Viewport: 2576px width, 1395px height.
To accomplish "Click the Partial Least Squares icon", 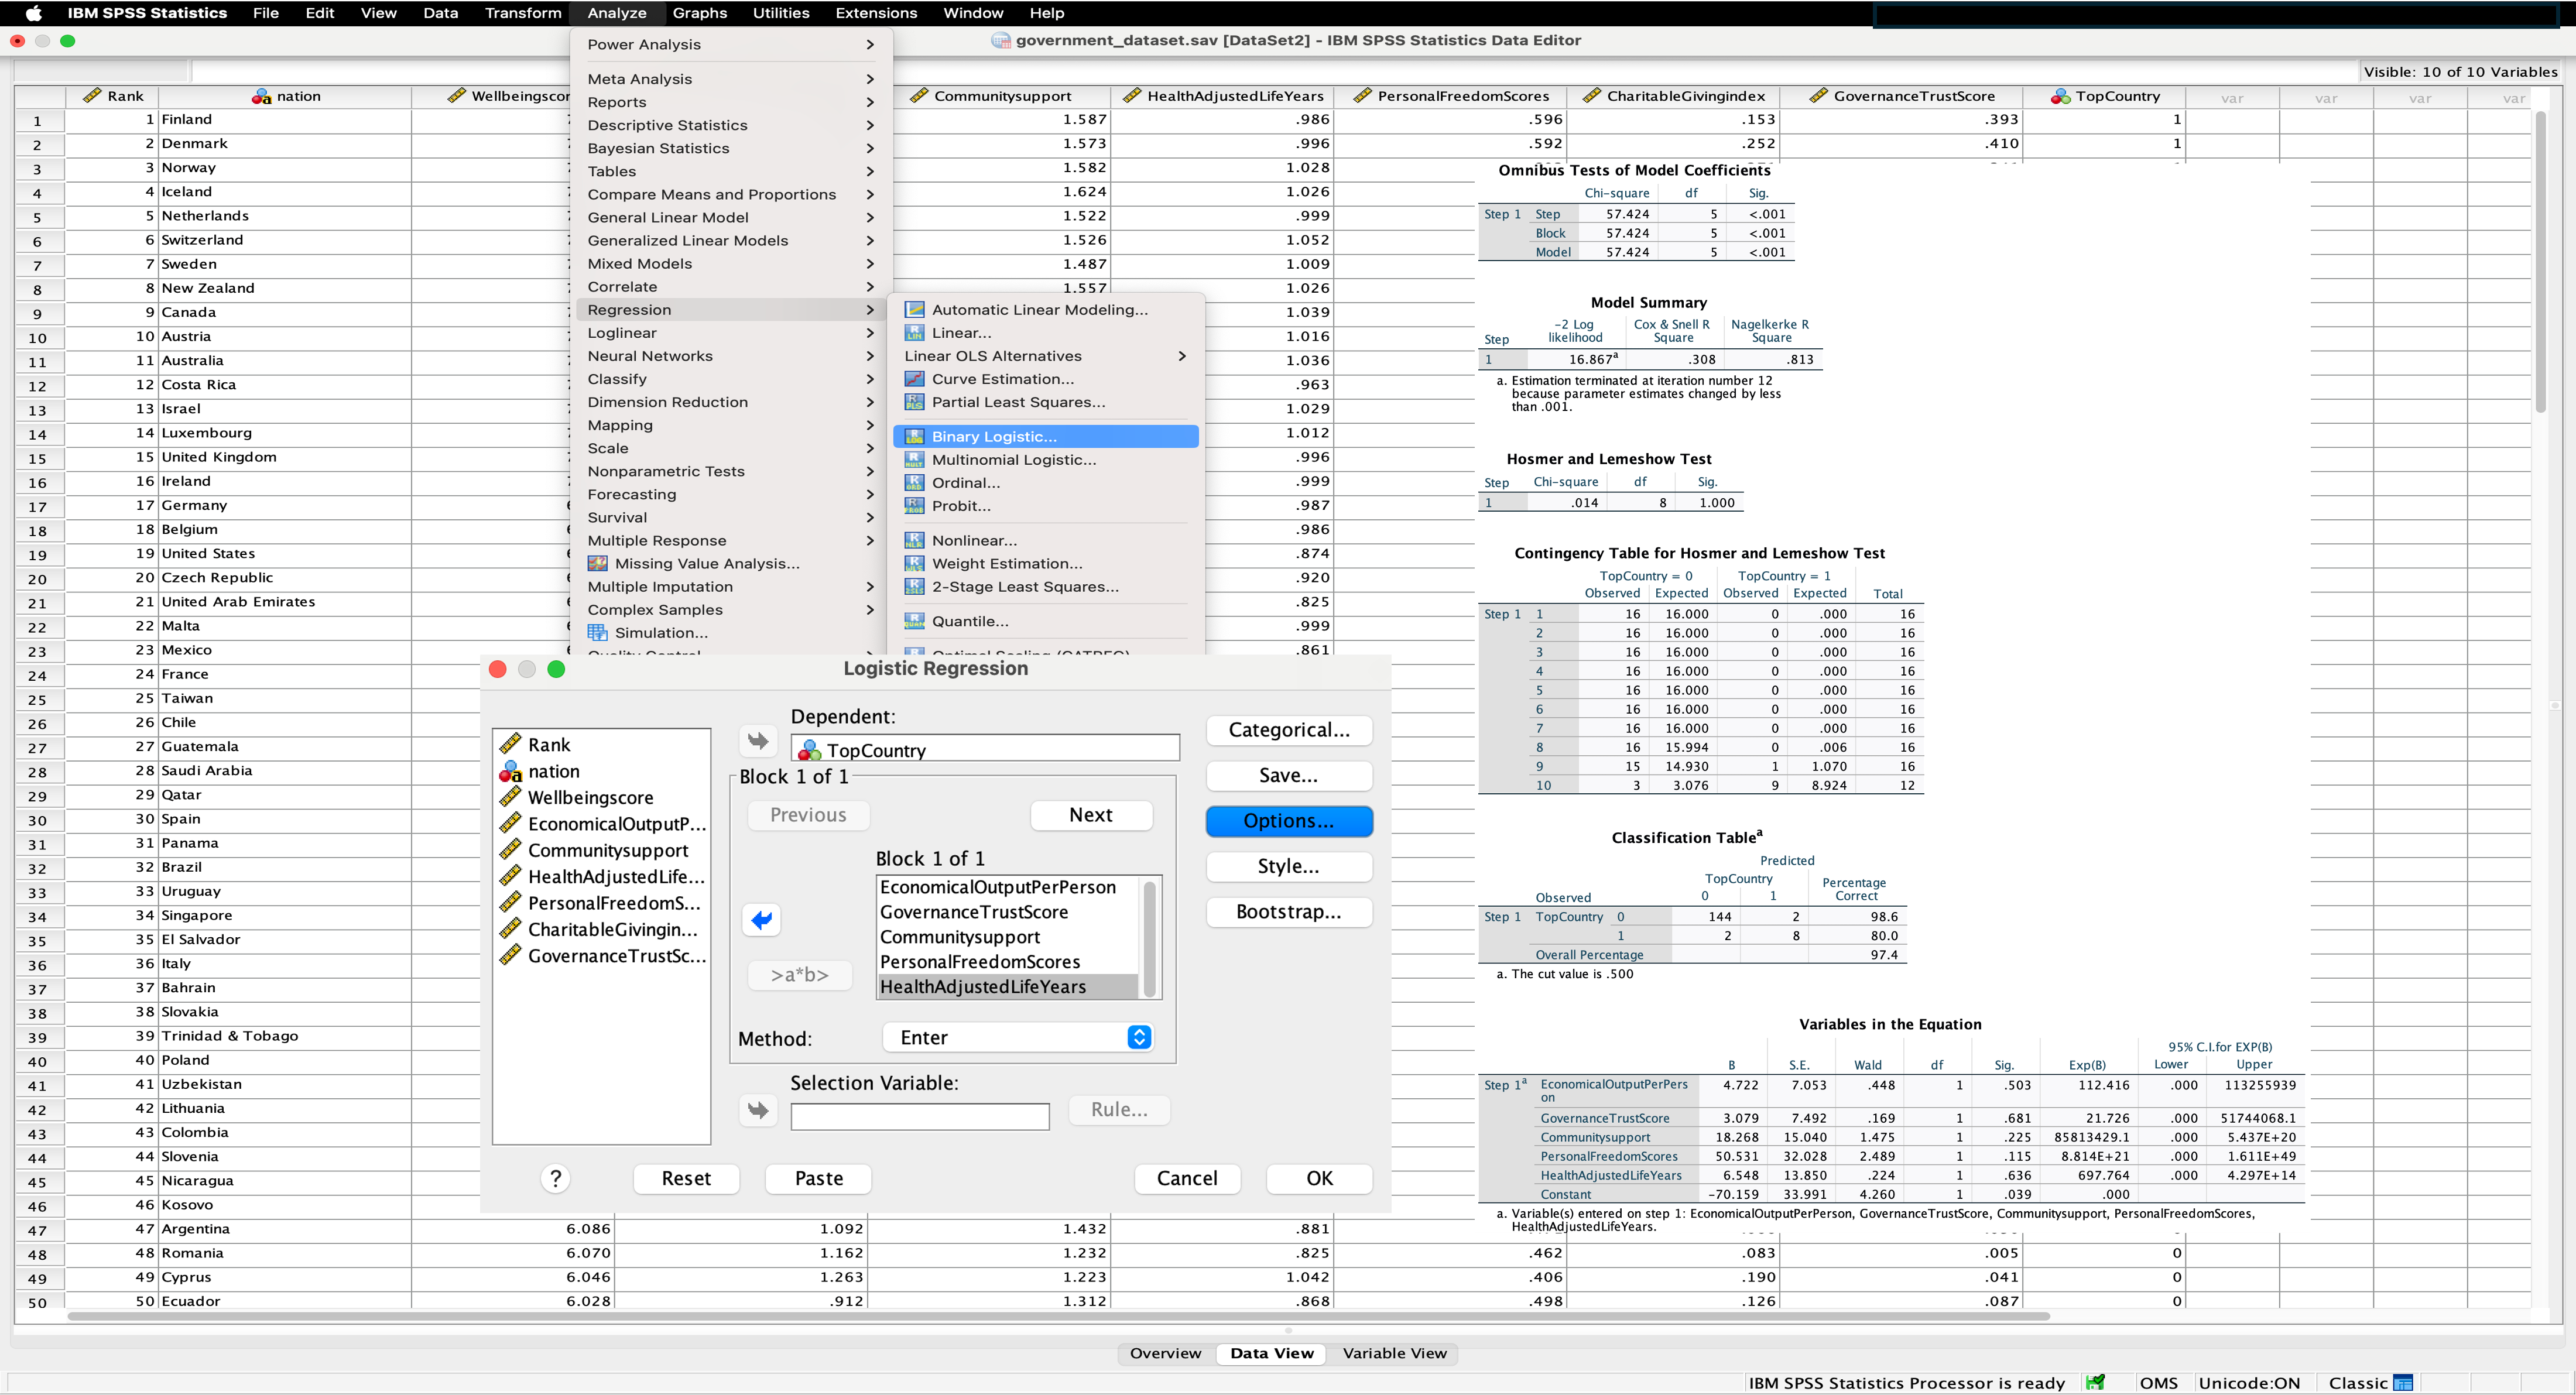I will click(914, 402).
